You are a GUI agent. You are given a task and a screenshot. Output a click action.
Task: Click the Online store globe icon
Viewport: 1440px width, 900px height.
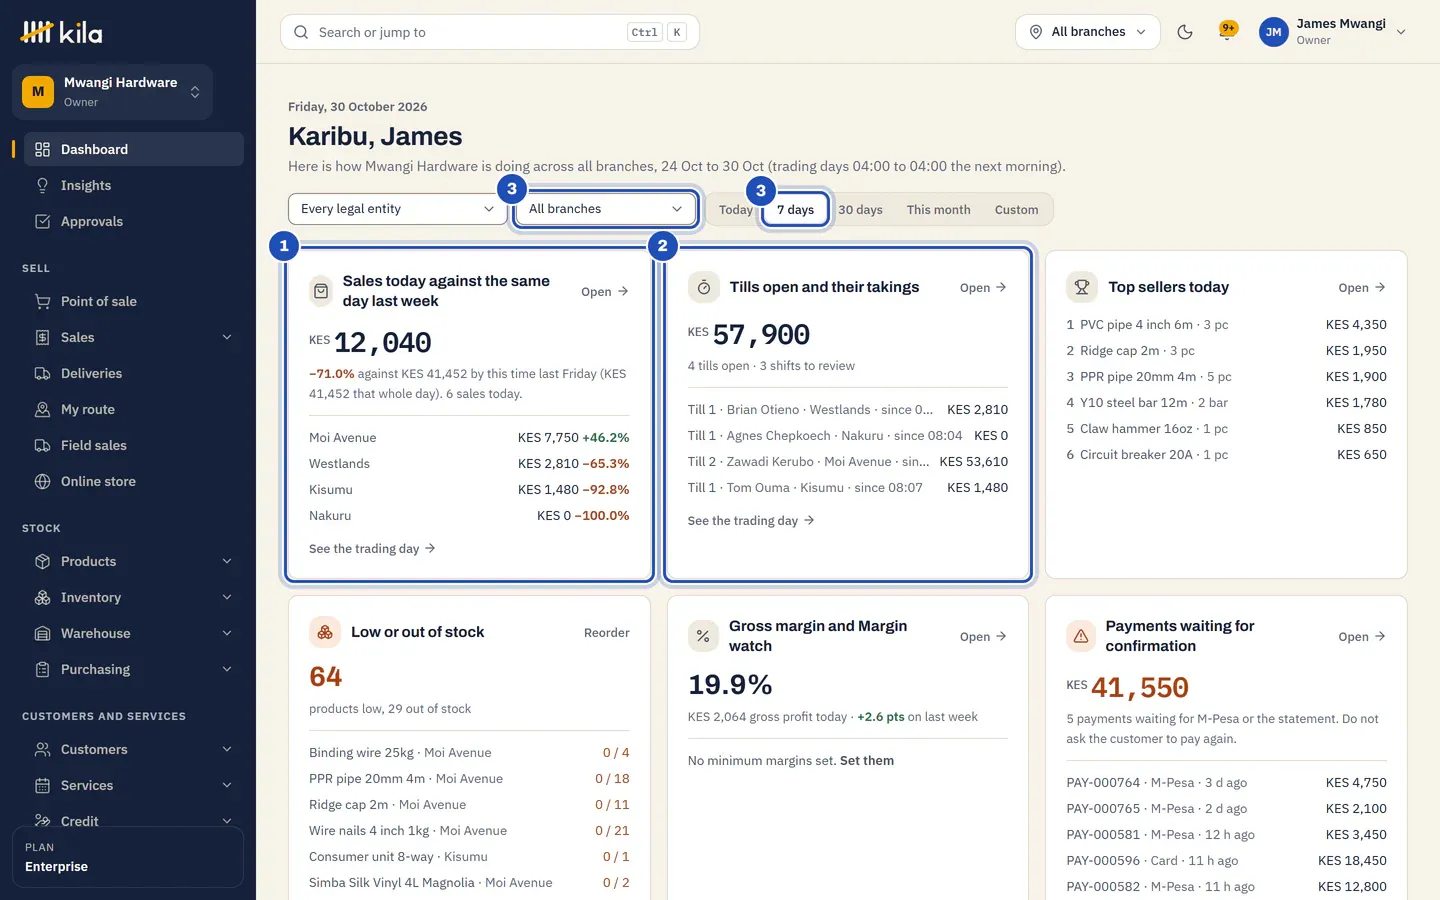pos(42,481)
